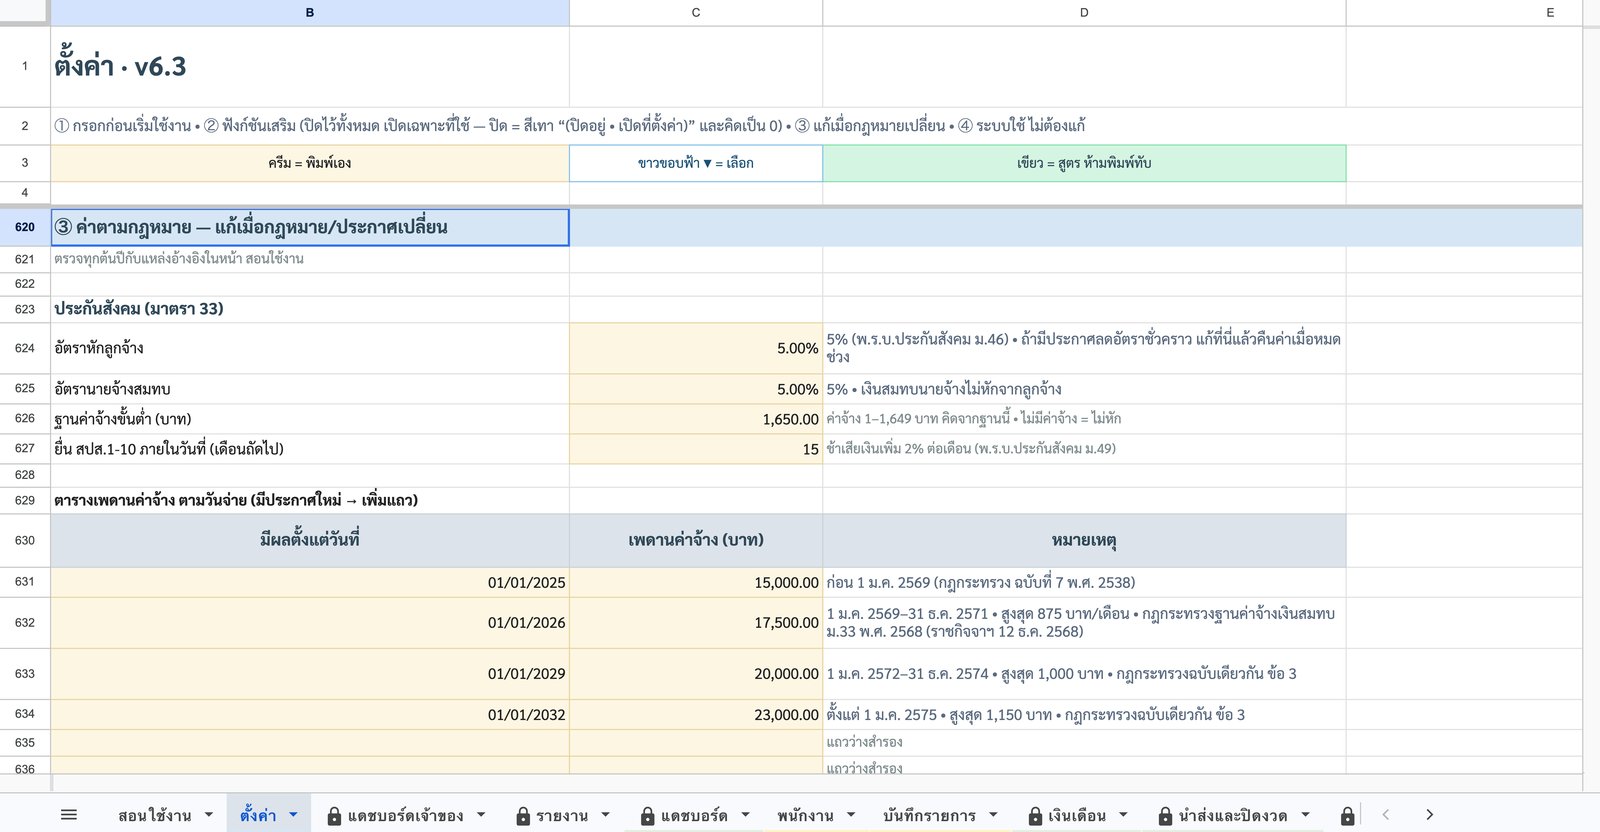1600x832 pixels.
Task: Click the ตั้งค่า · v6.3 title cell
Action: click(x=310, y=67)
